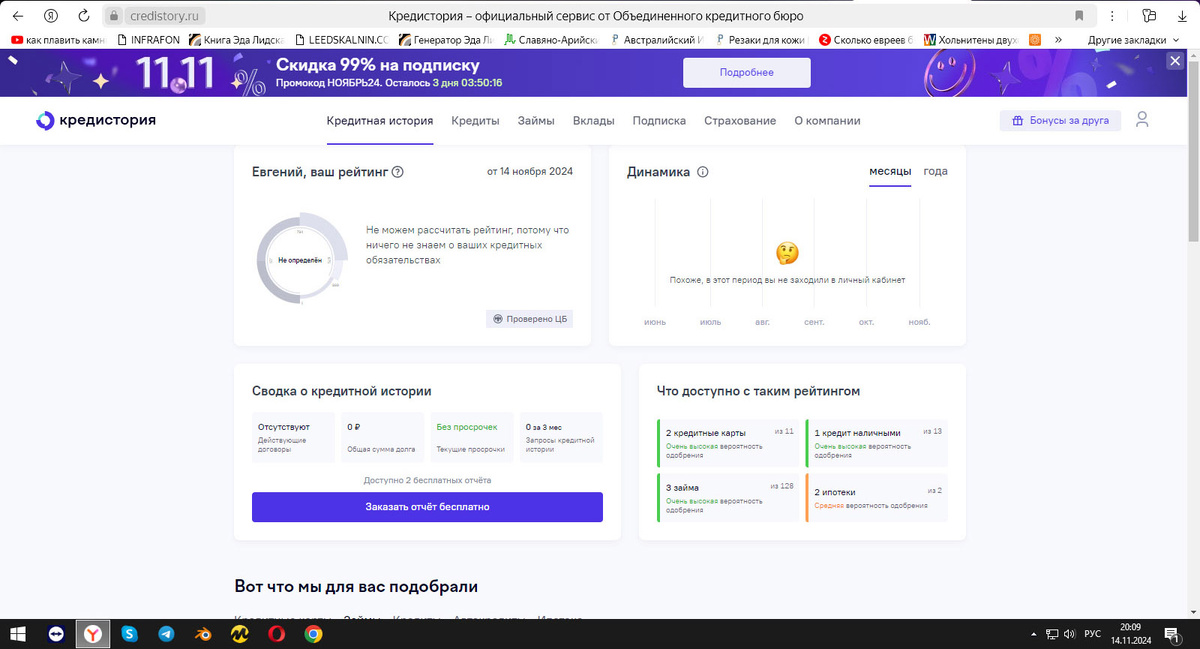
Task: Open the INFRAFON bookmark
Action: [x=148, y=40]
